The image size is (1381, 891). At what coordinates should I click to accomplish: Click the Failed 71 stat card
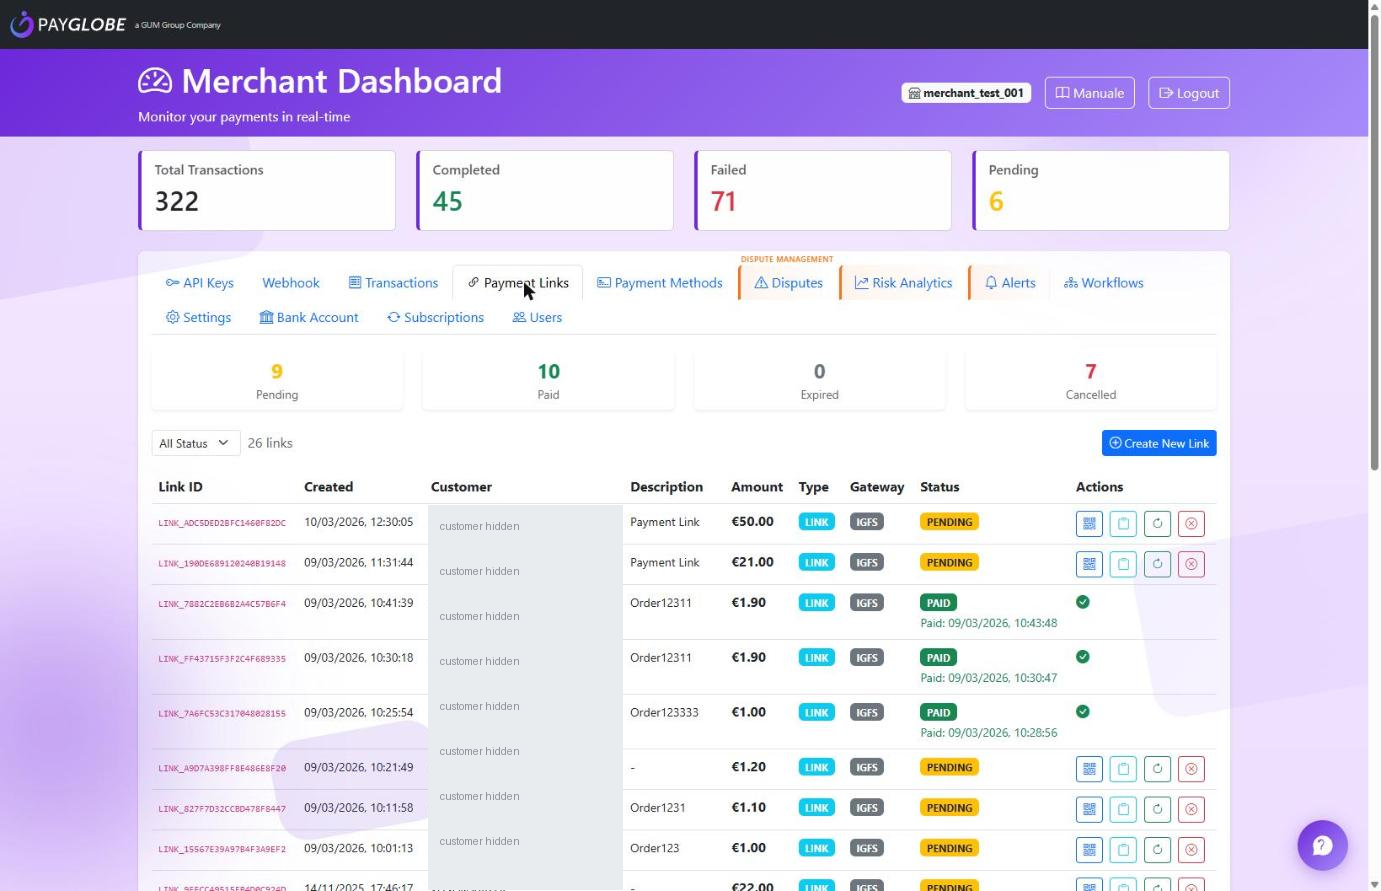pos(823,190)
